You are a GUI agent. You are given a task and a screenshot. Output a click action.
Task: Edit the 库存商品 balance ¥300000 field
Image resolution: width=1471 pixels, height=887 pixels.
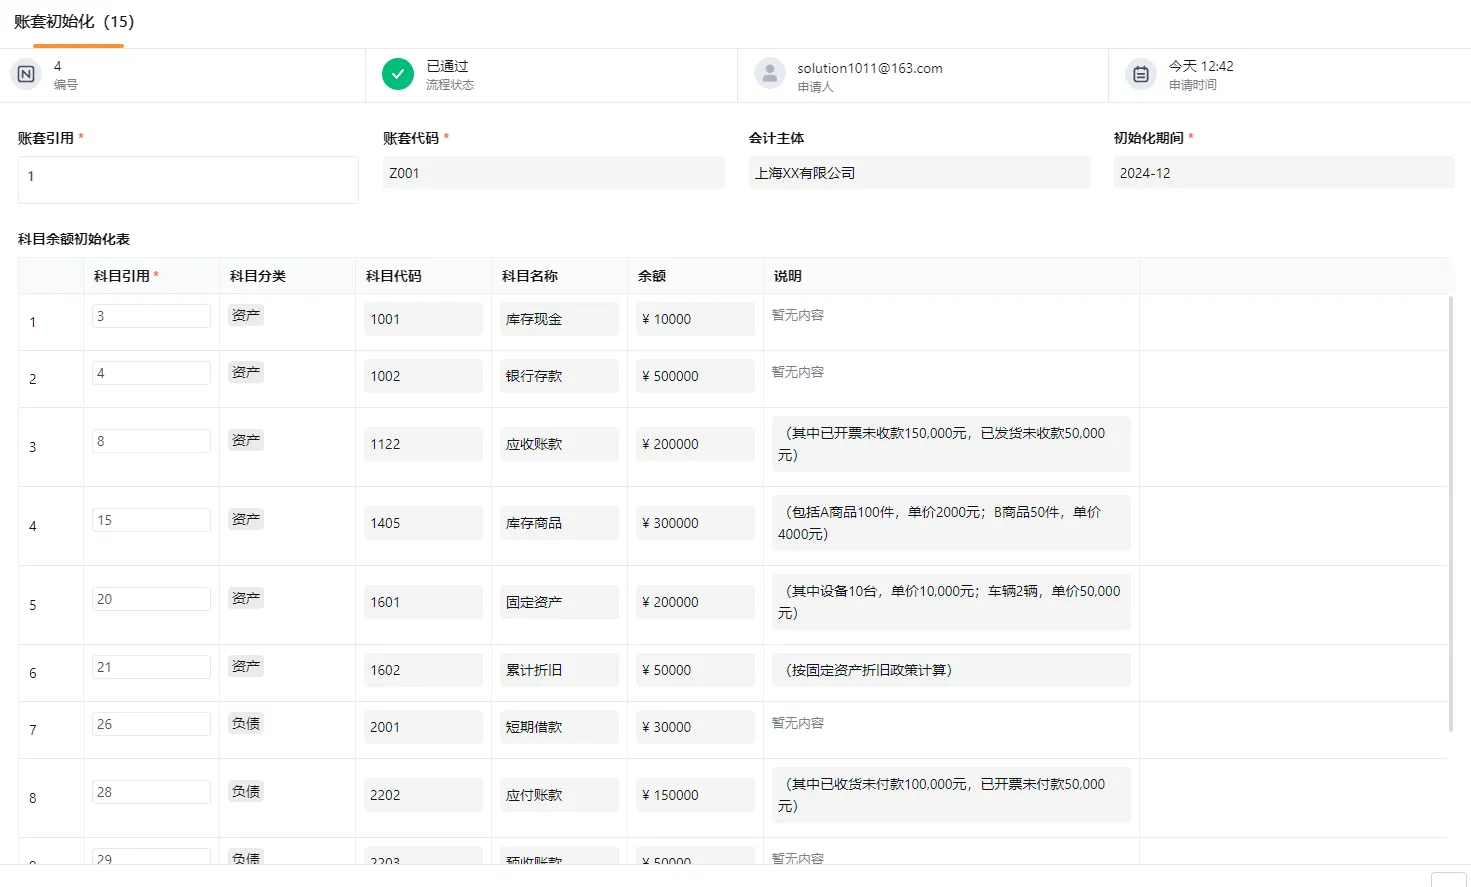[x=694, y=522]
